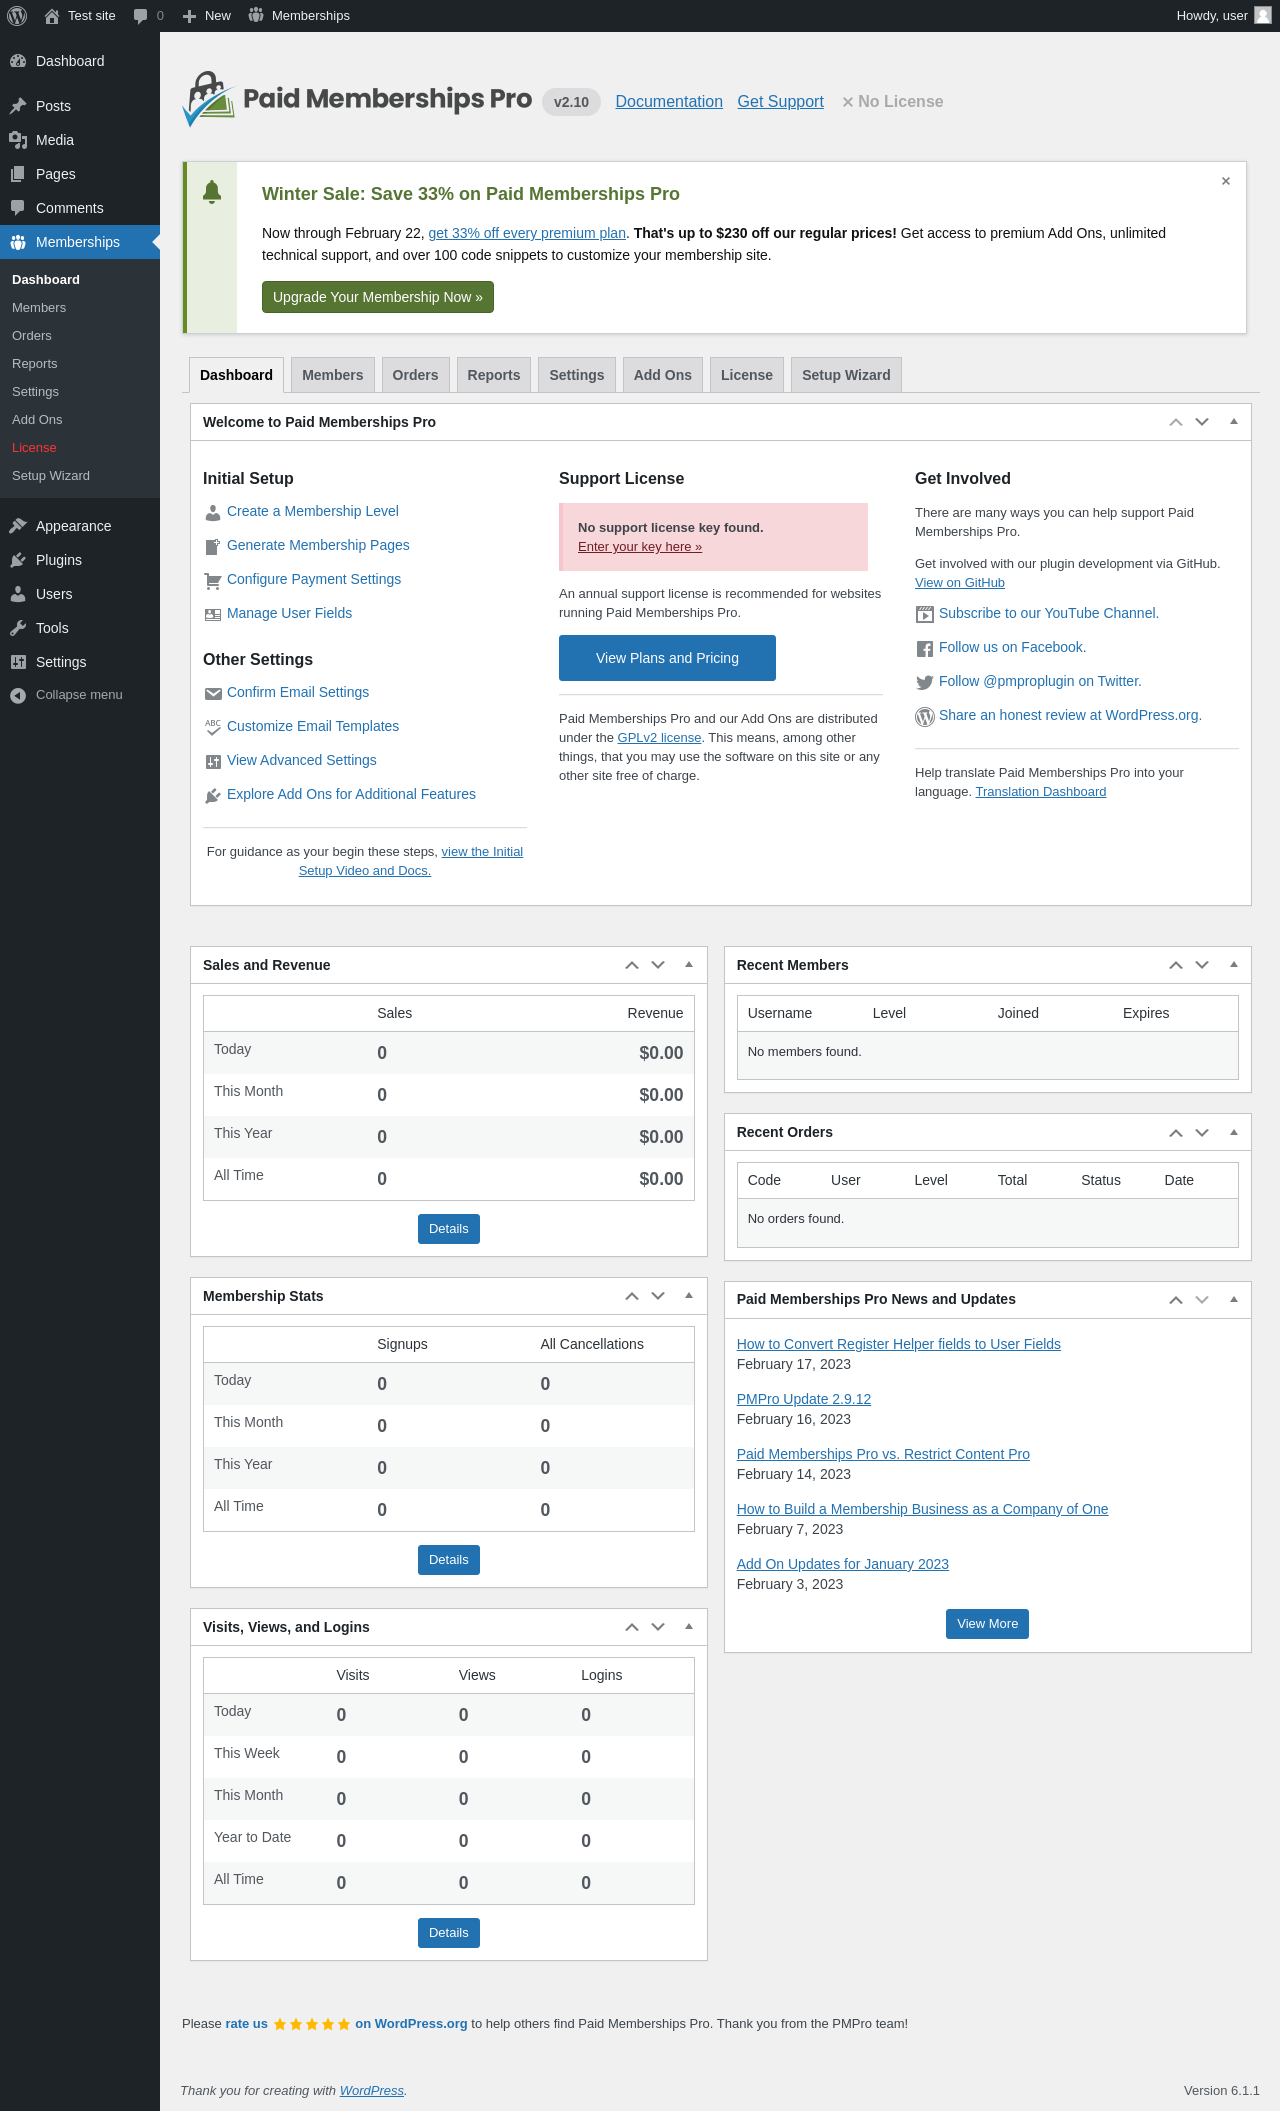Screen dimensions: 1280x2111
Task: Click the Plugins plug icon in sidebar
Action: 18,560
